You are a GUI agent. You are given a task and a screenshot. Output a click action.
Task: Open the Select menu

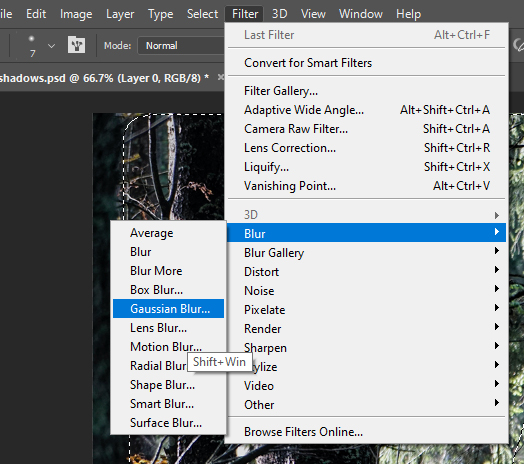click(202, 14)
